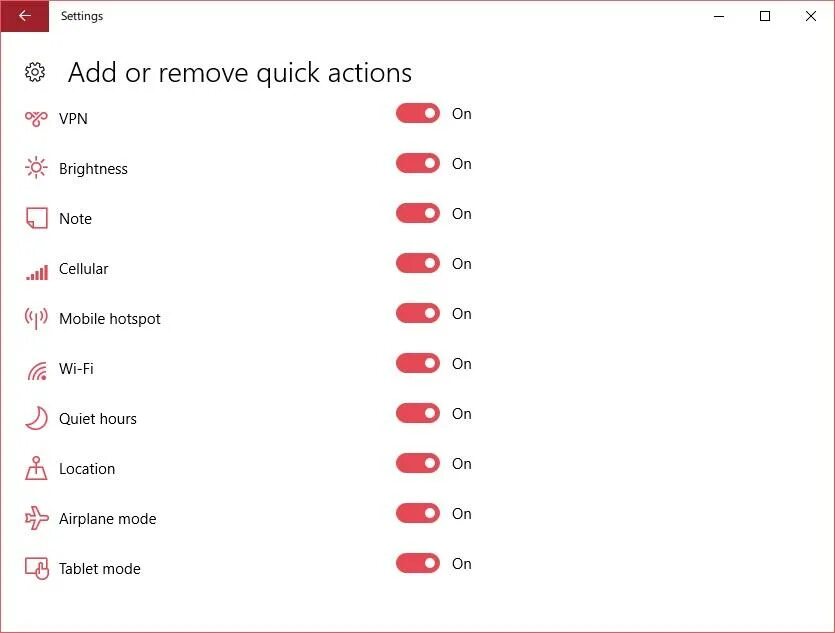
Task: Click the VPN quick action icon
Action: 37,119
